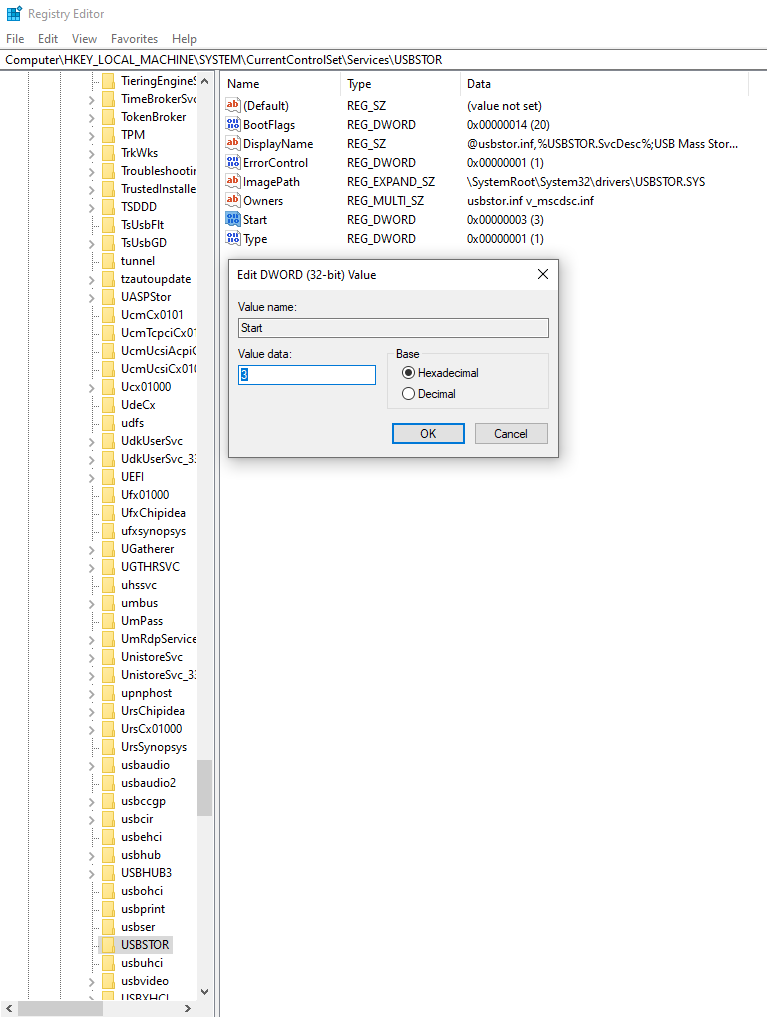Click the ErrorControl DWORD value icon
Image resolution: width=767 pixels, height=1017 pixels.
[x=233, y=162]
